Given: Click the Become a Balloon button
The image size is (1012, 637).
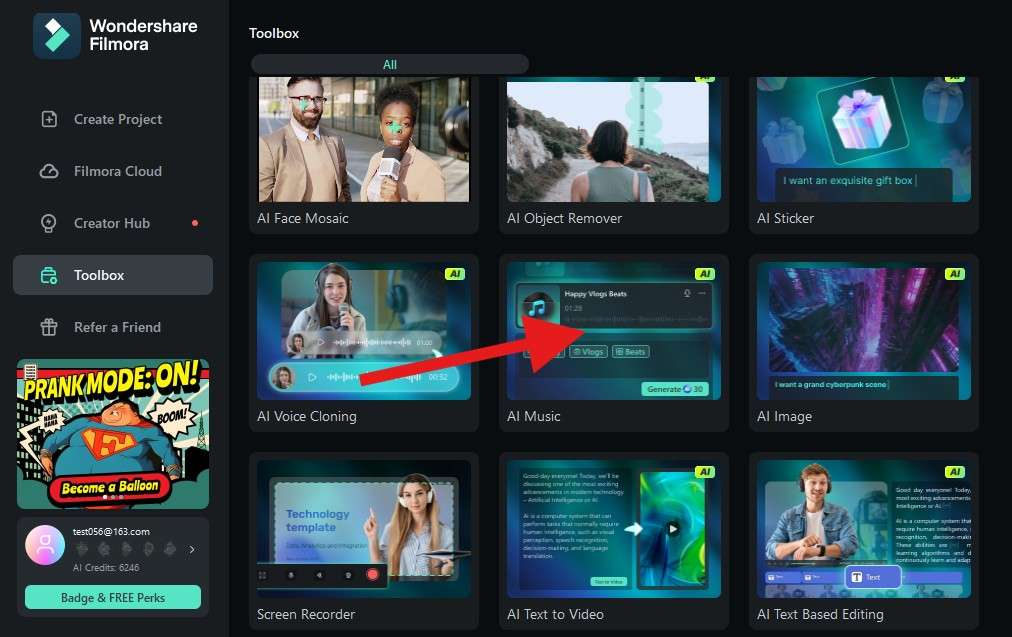Looking at the screenshot, I should [x=110, y=487].
